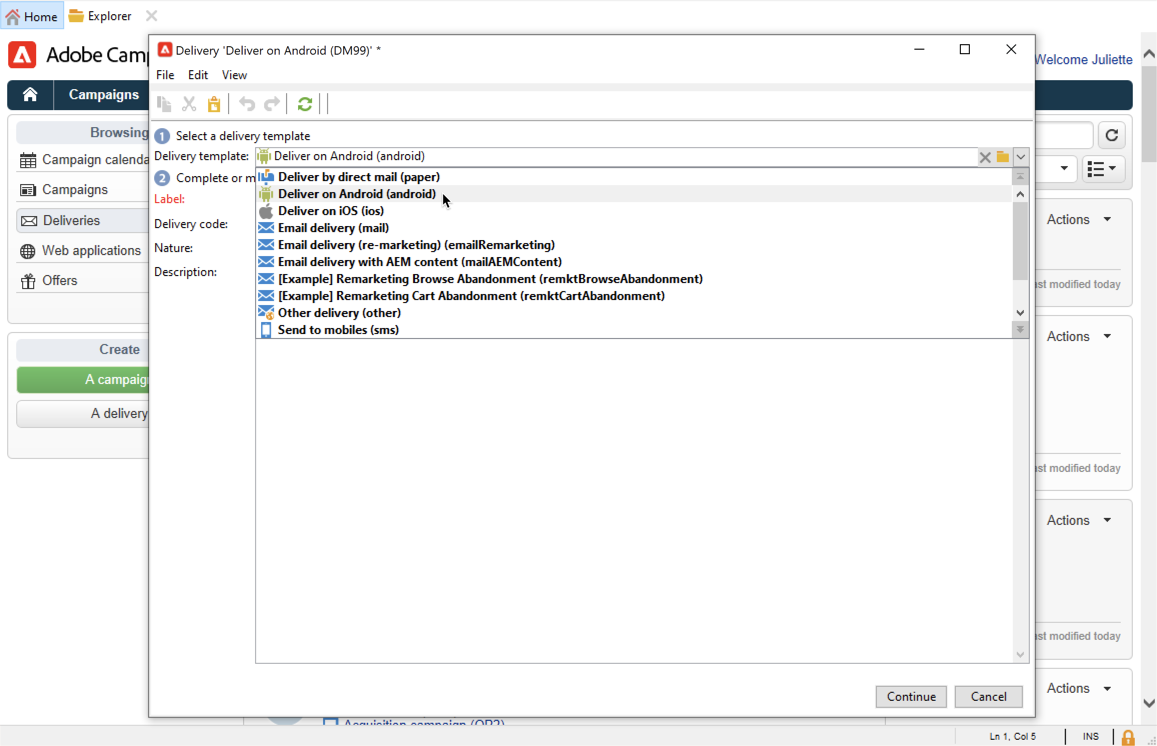Open Campaigns link in Browsing panel

pyautogui.click(x=64, y=190)
